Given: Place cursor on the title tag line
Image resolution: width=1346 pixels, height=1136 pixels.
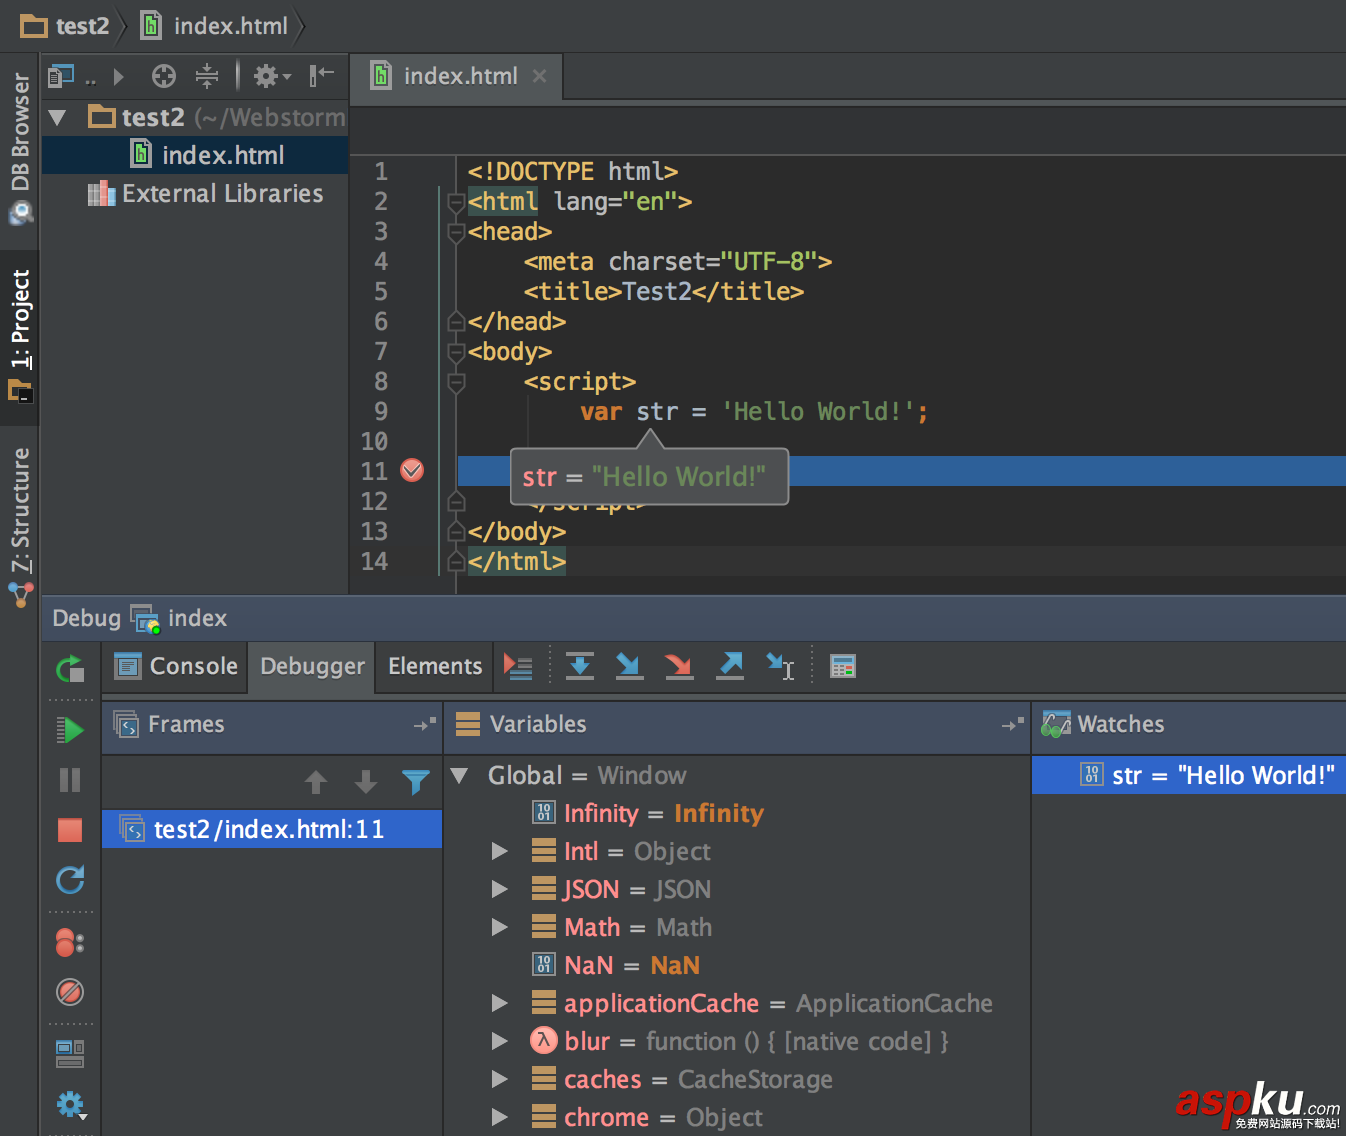Looking at the screenshot, I should [x=664, y=292].
